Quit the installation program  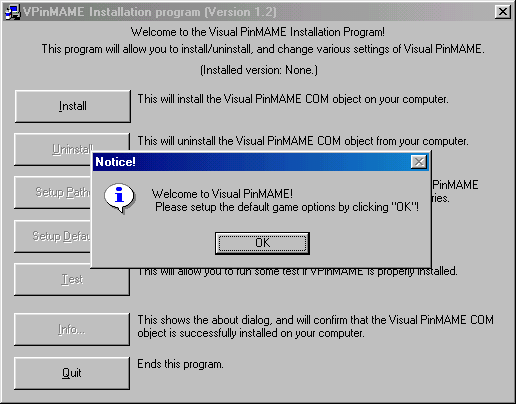pyautogui.click(x=72, y=373)
